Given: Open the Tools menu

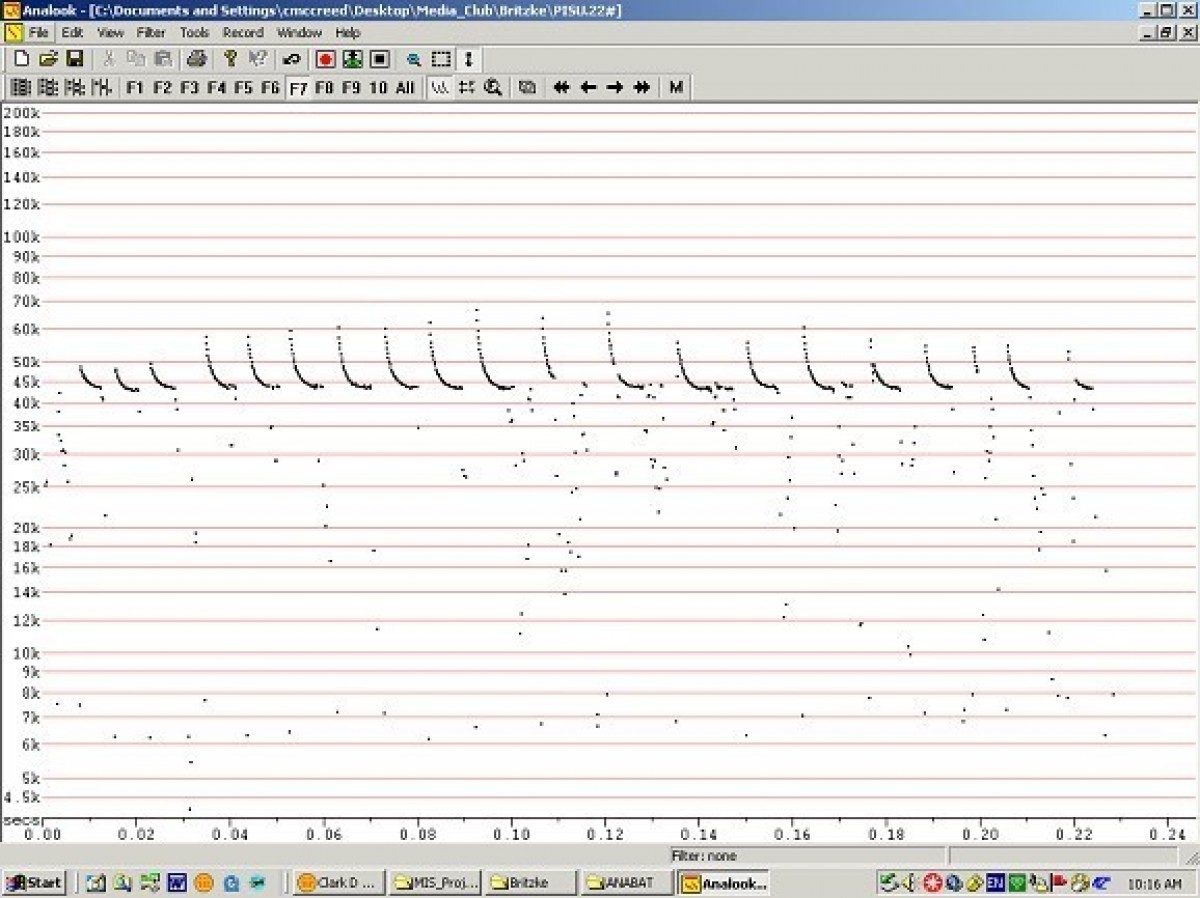Looking at the screenshot, I should (193, 32).
